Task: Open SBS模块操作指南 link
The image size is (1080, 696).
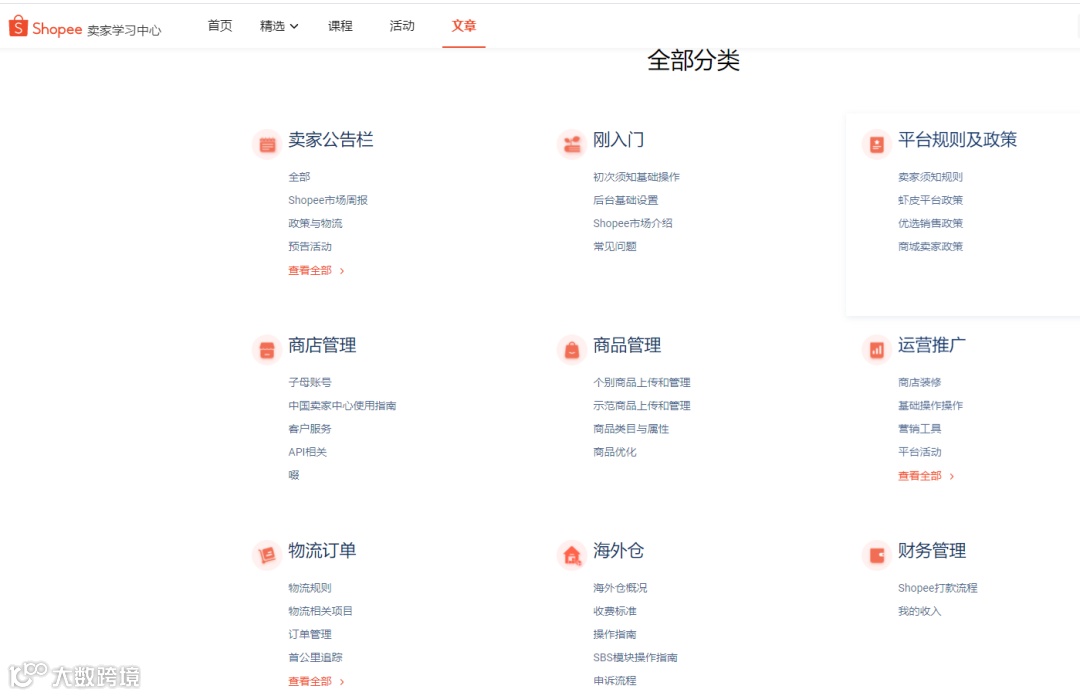Action: (x=635, y=657)
